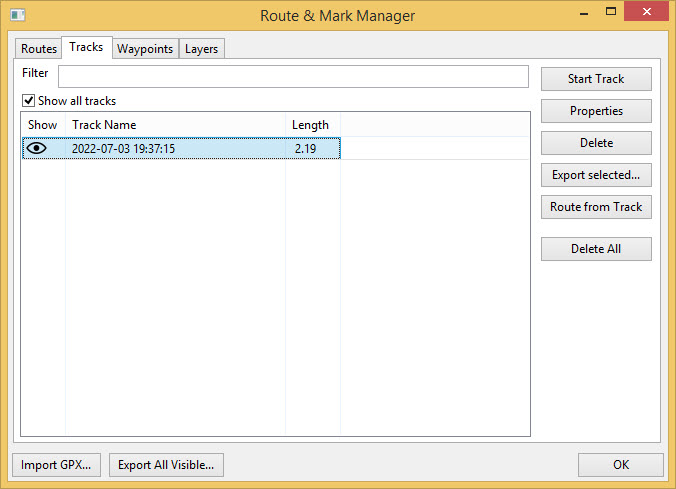Image resolution: width=676 pixels, height=489 pixels.
Task: Sort tracks by Length column header
Action: (x=312, y=125)
